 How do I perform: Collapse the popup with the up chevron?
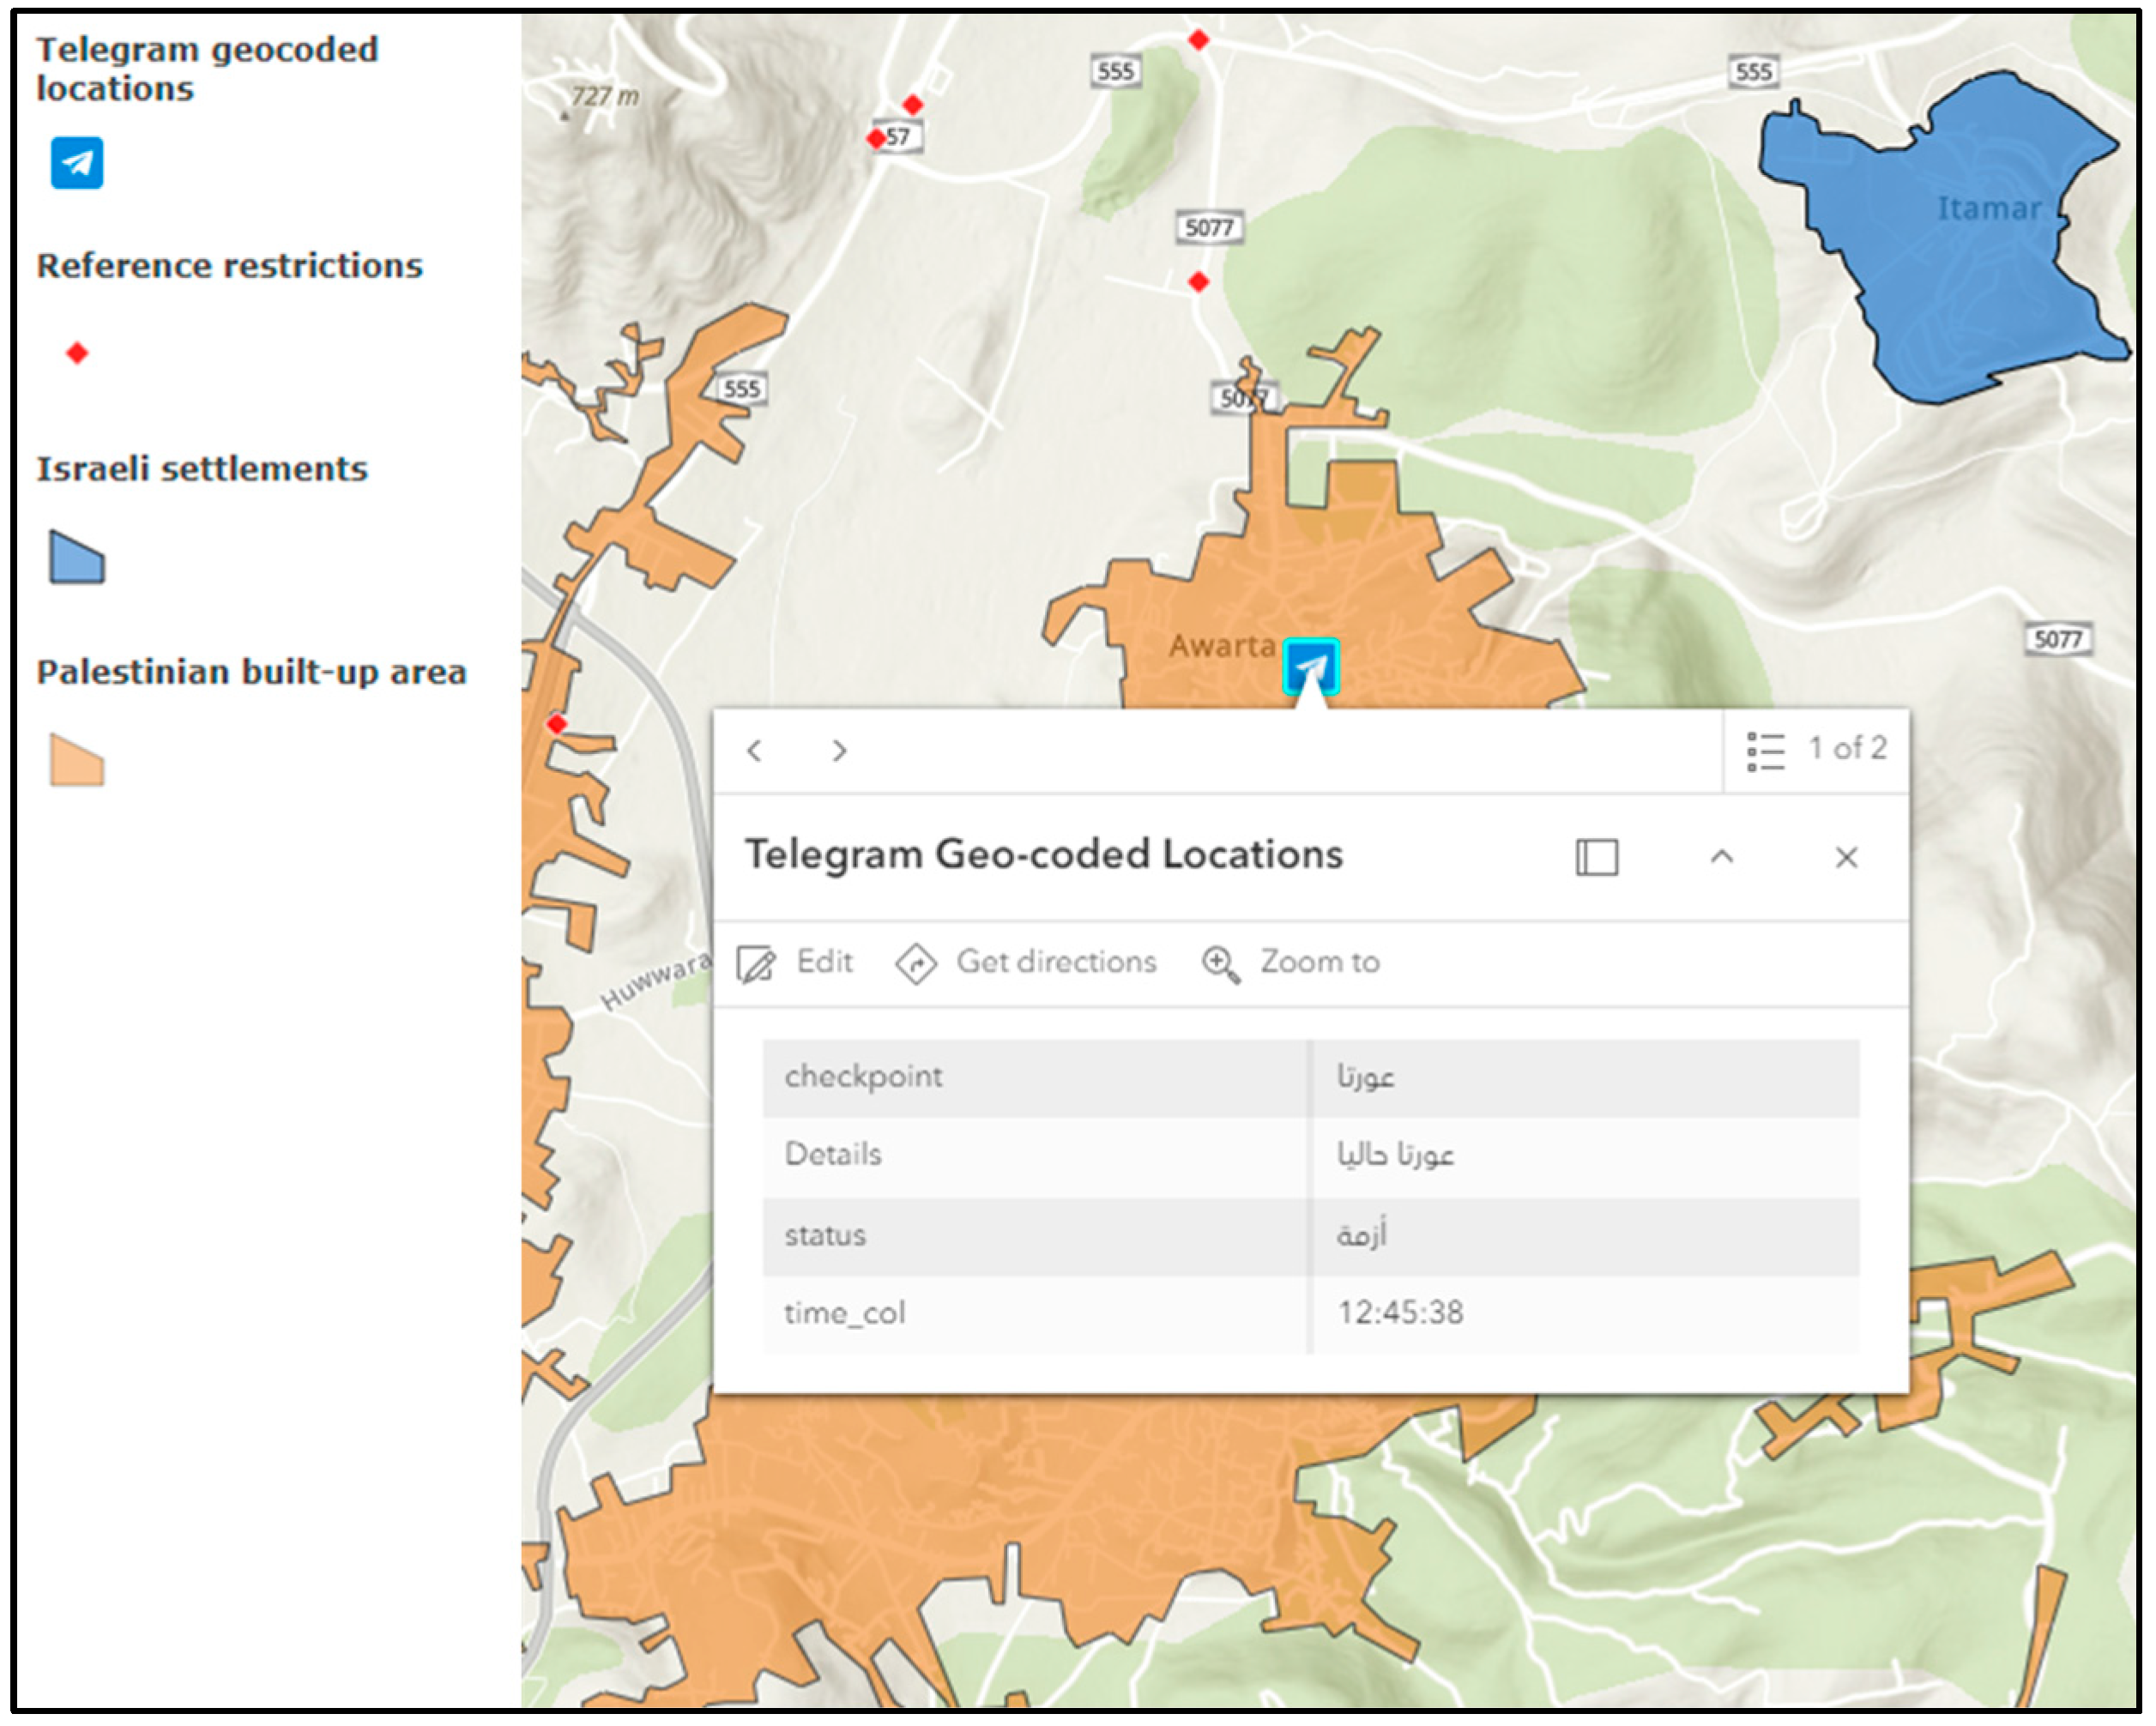pos(1721,857)
